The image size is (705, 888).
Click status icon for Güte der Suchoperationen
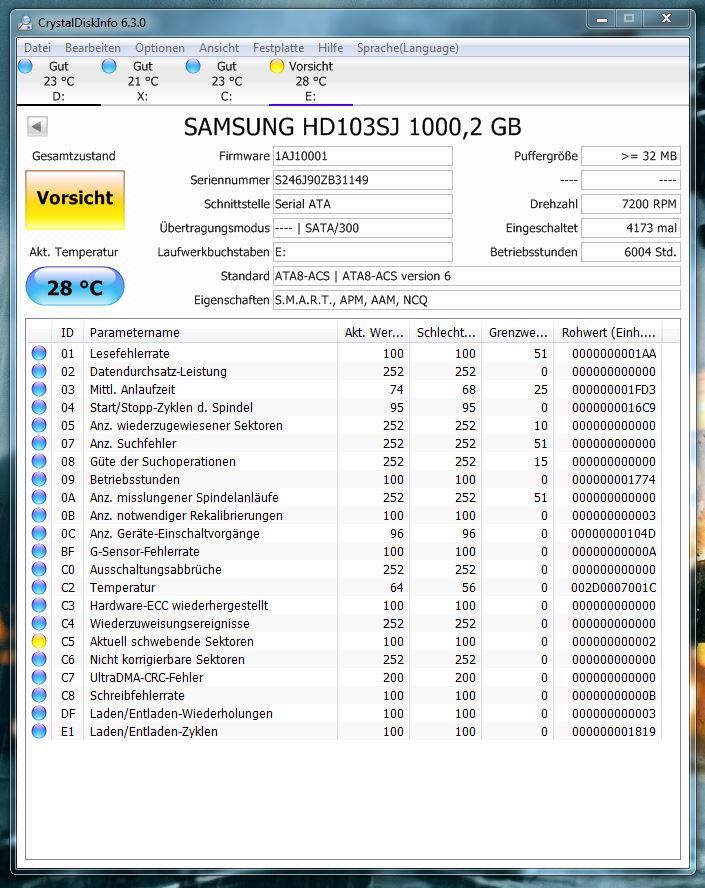(39, 462)
